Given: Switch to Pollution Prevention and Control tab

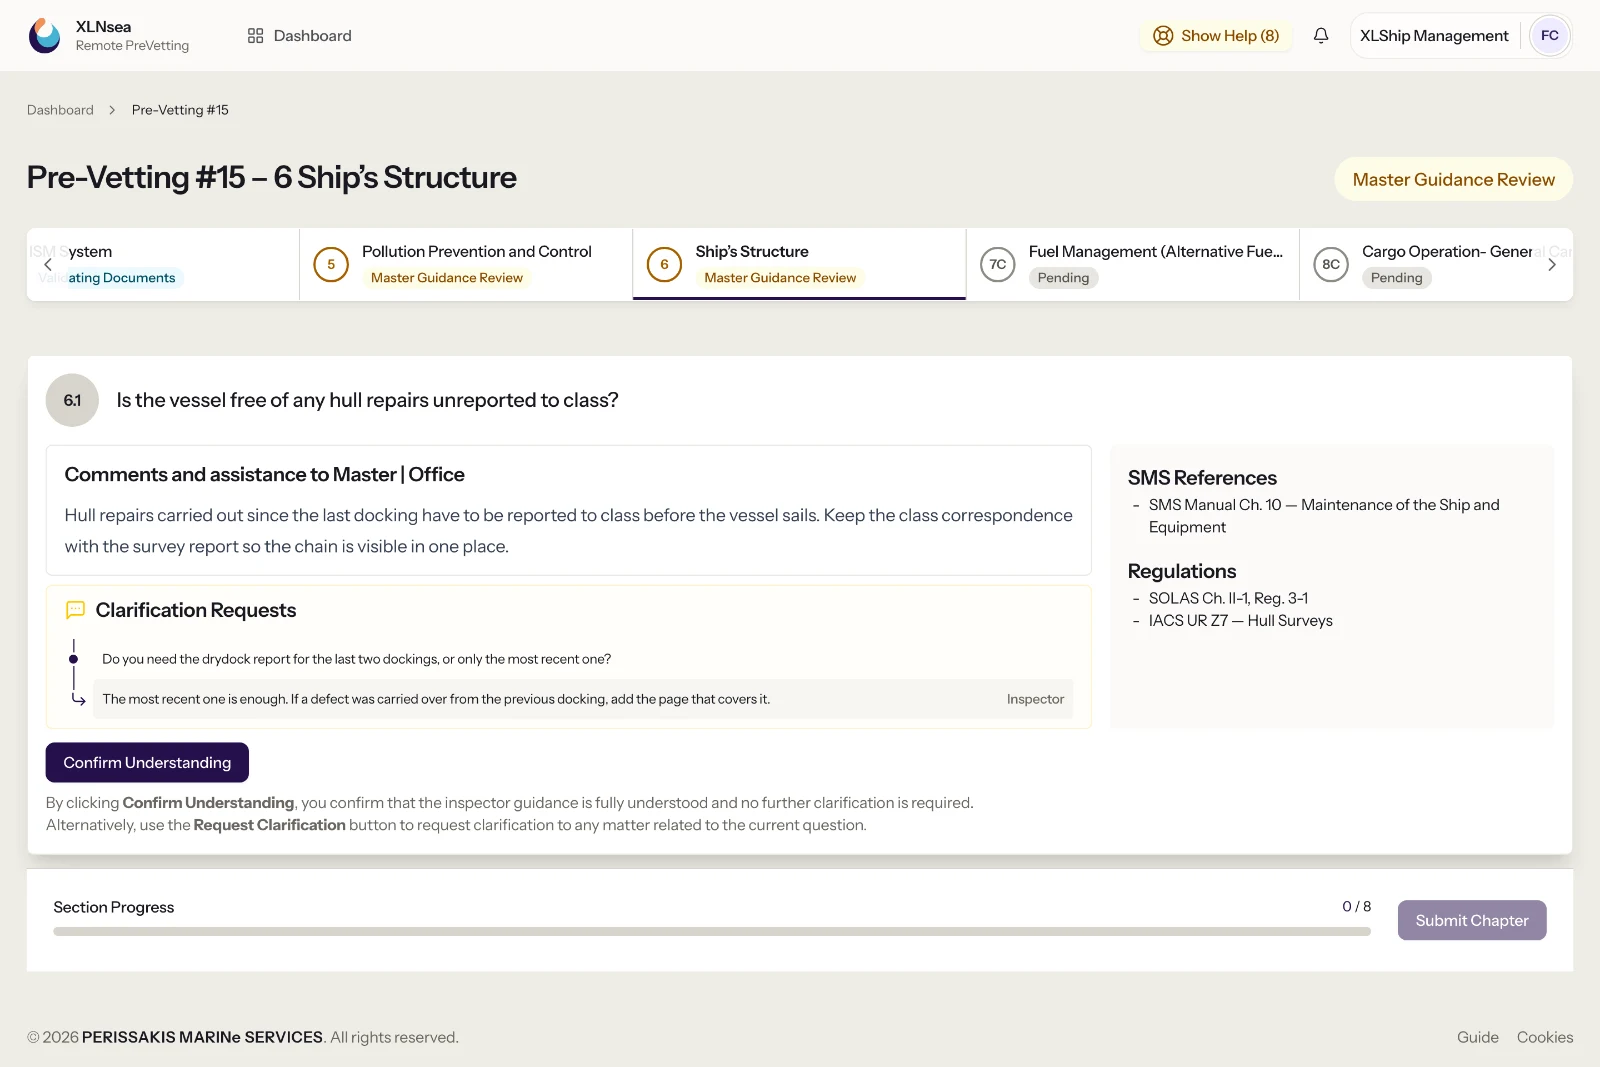Looking at the screenshot, I should 466,265.
